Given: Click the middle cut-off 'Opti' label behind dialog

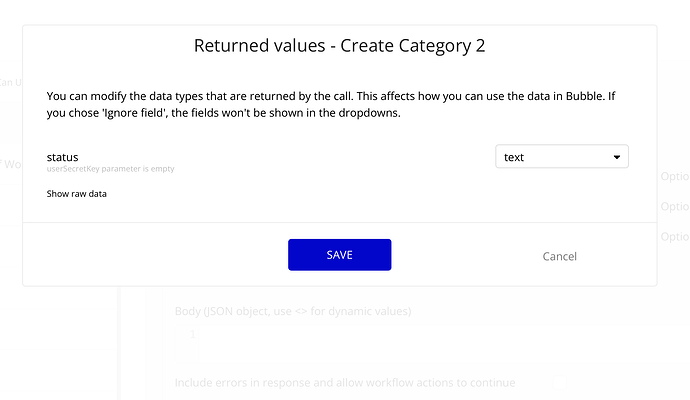Looking at the screenshot, I should (675, 207).
